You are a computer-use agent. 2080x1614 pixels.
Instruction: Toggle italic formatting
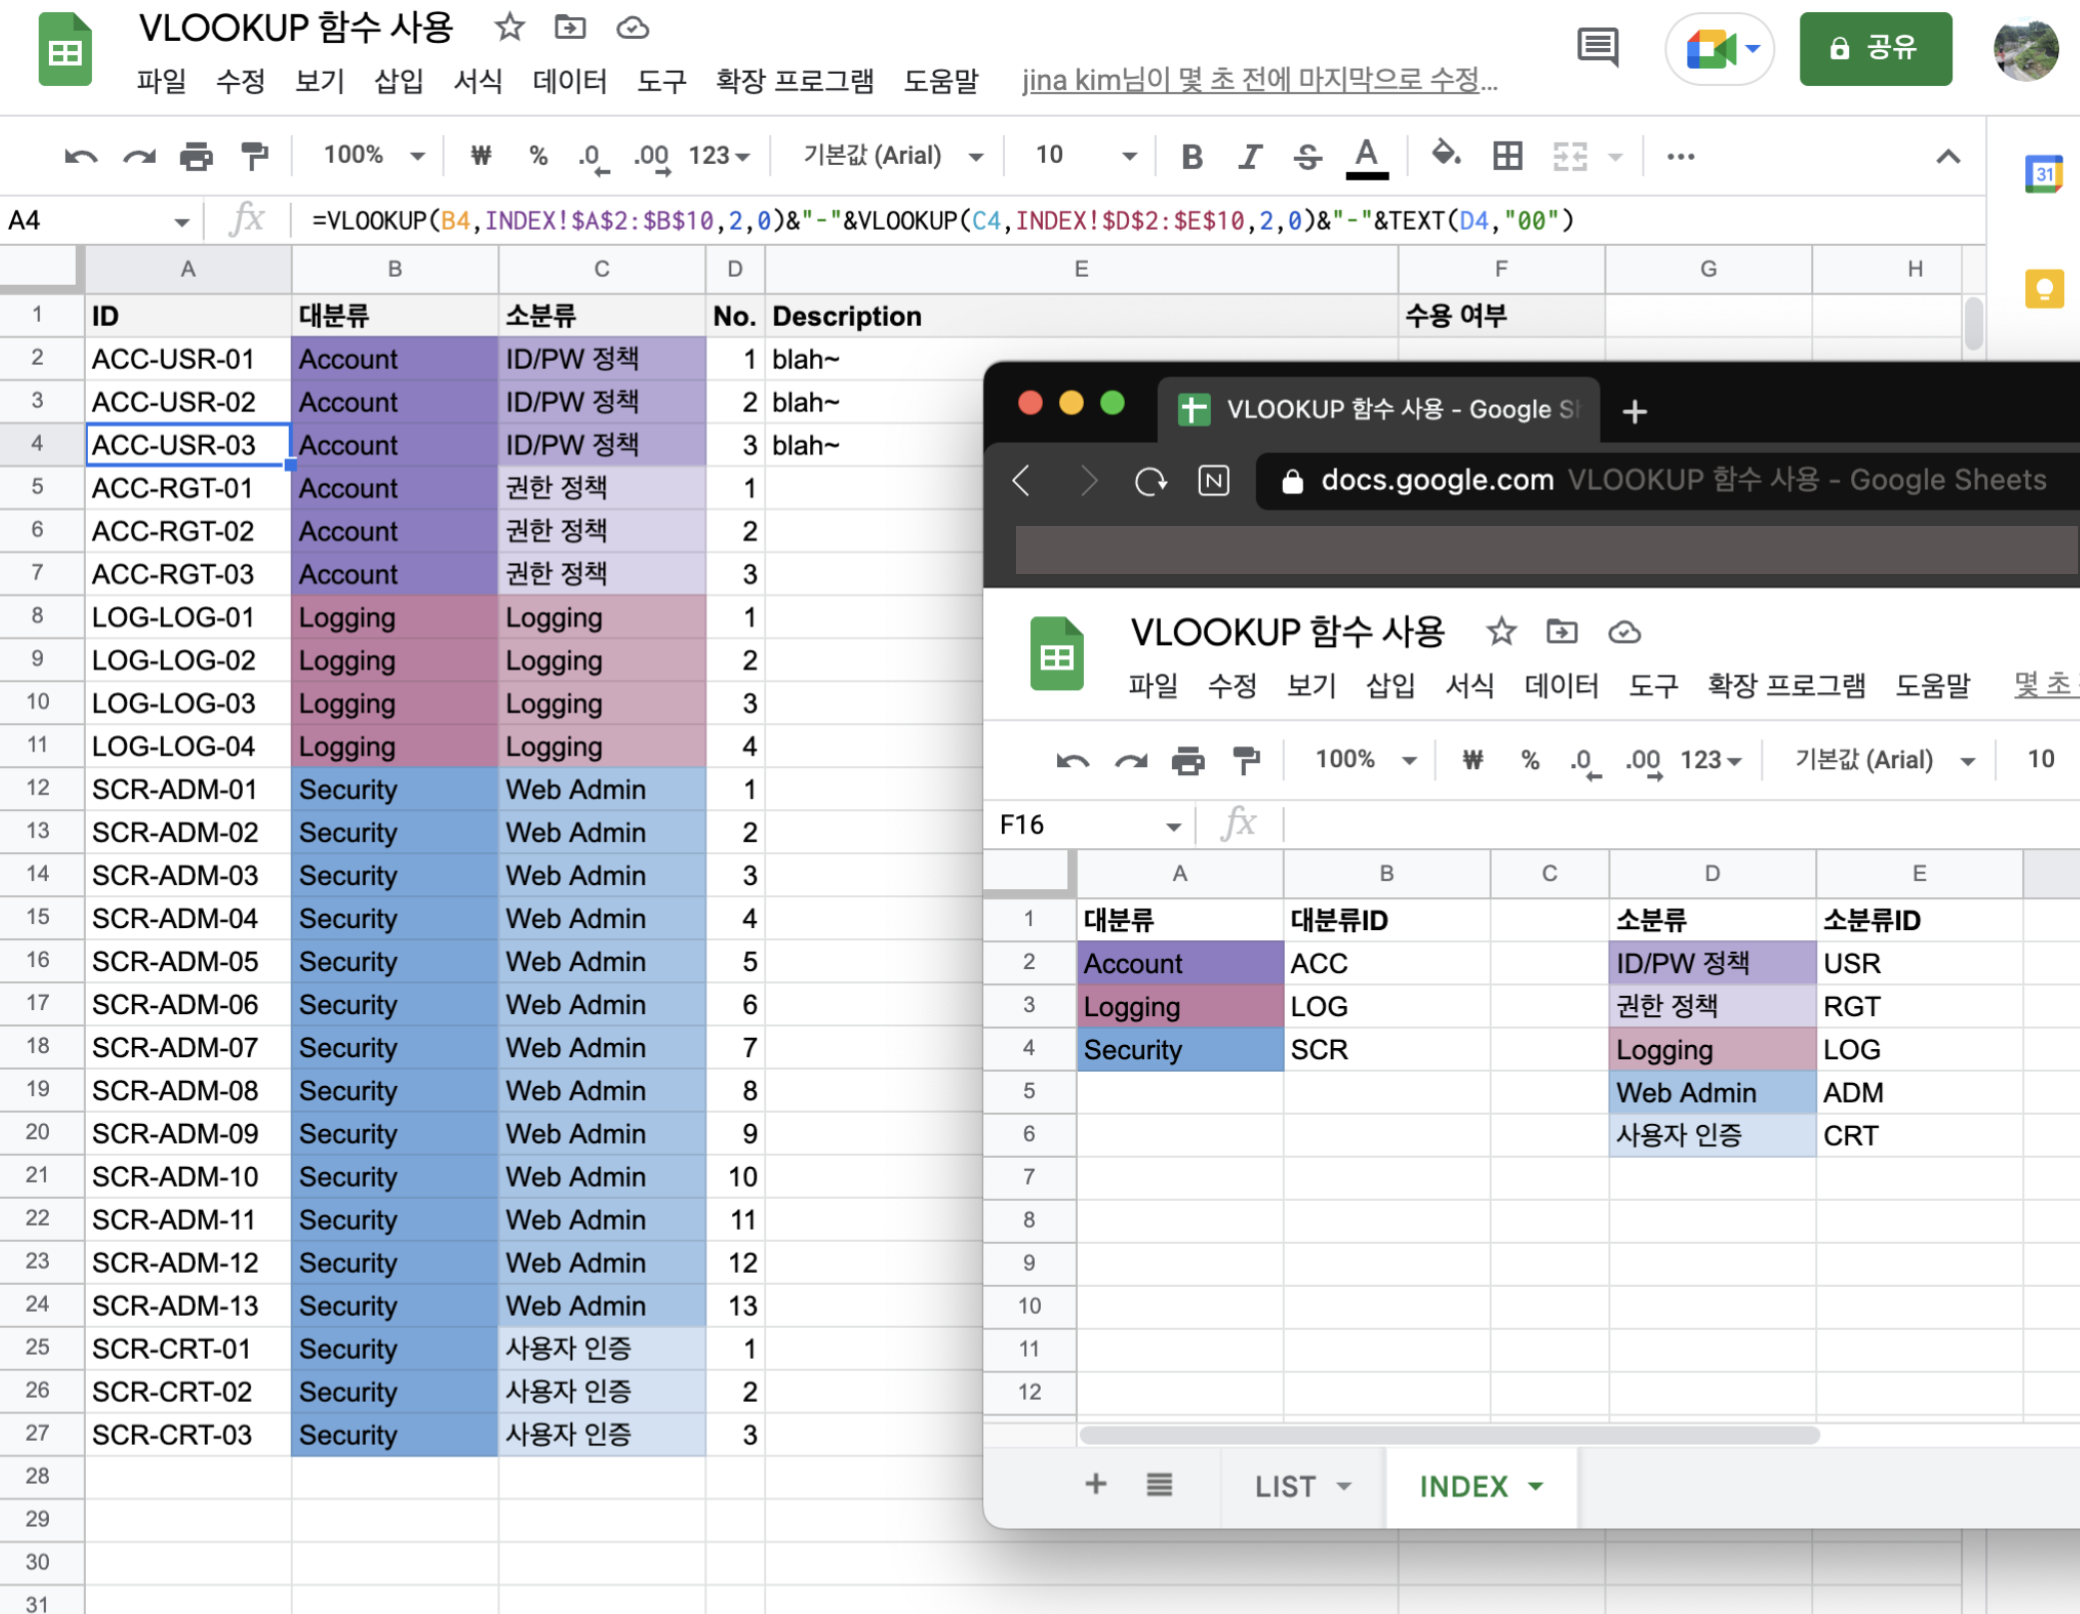point(1250,156)
